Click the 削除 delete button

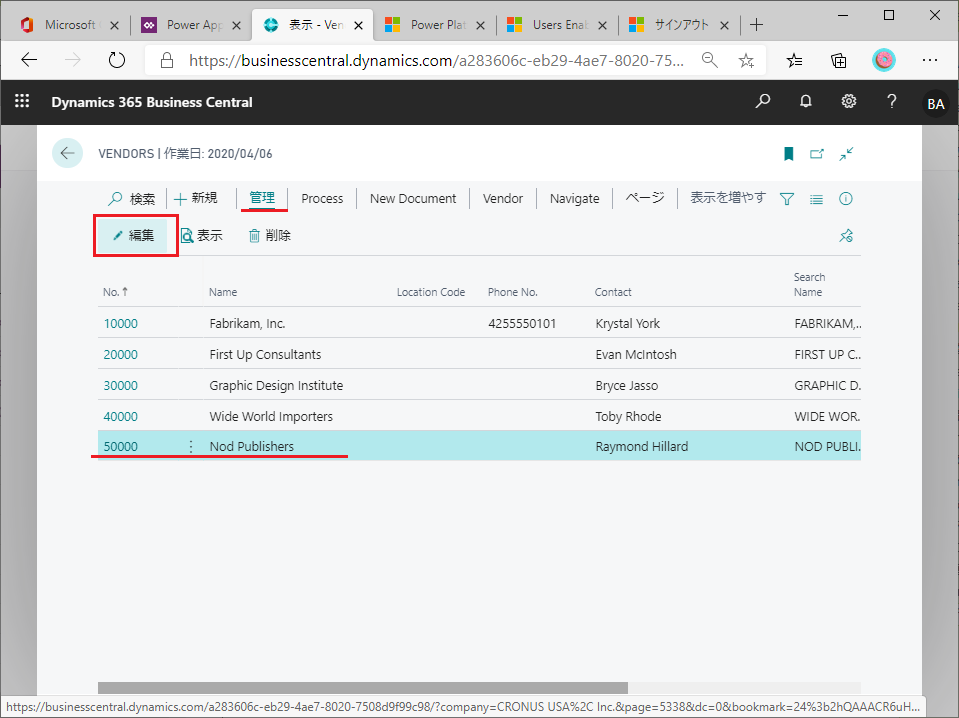[270, 235]
